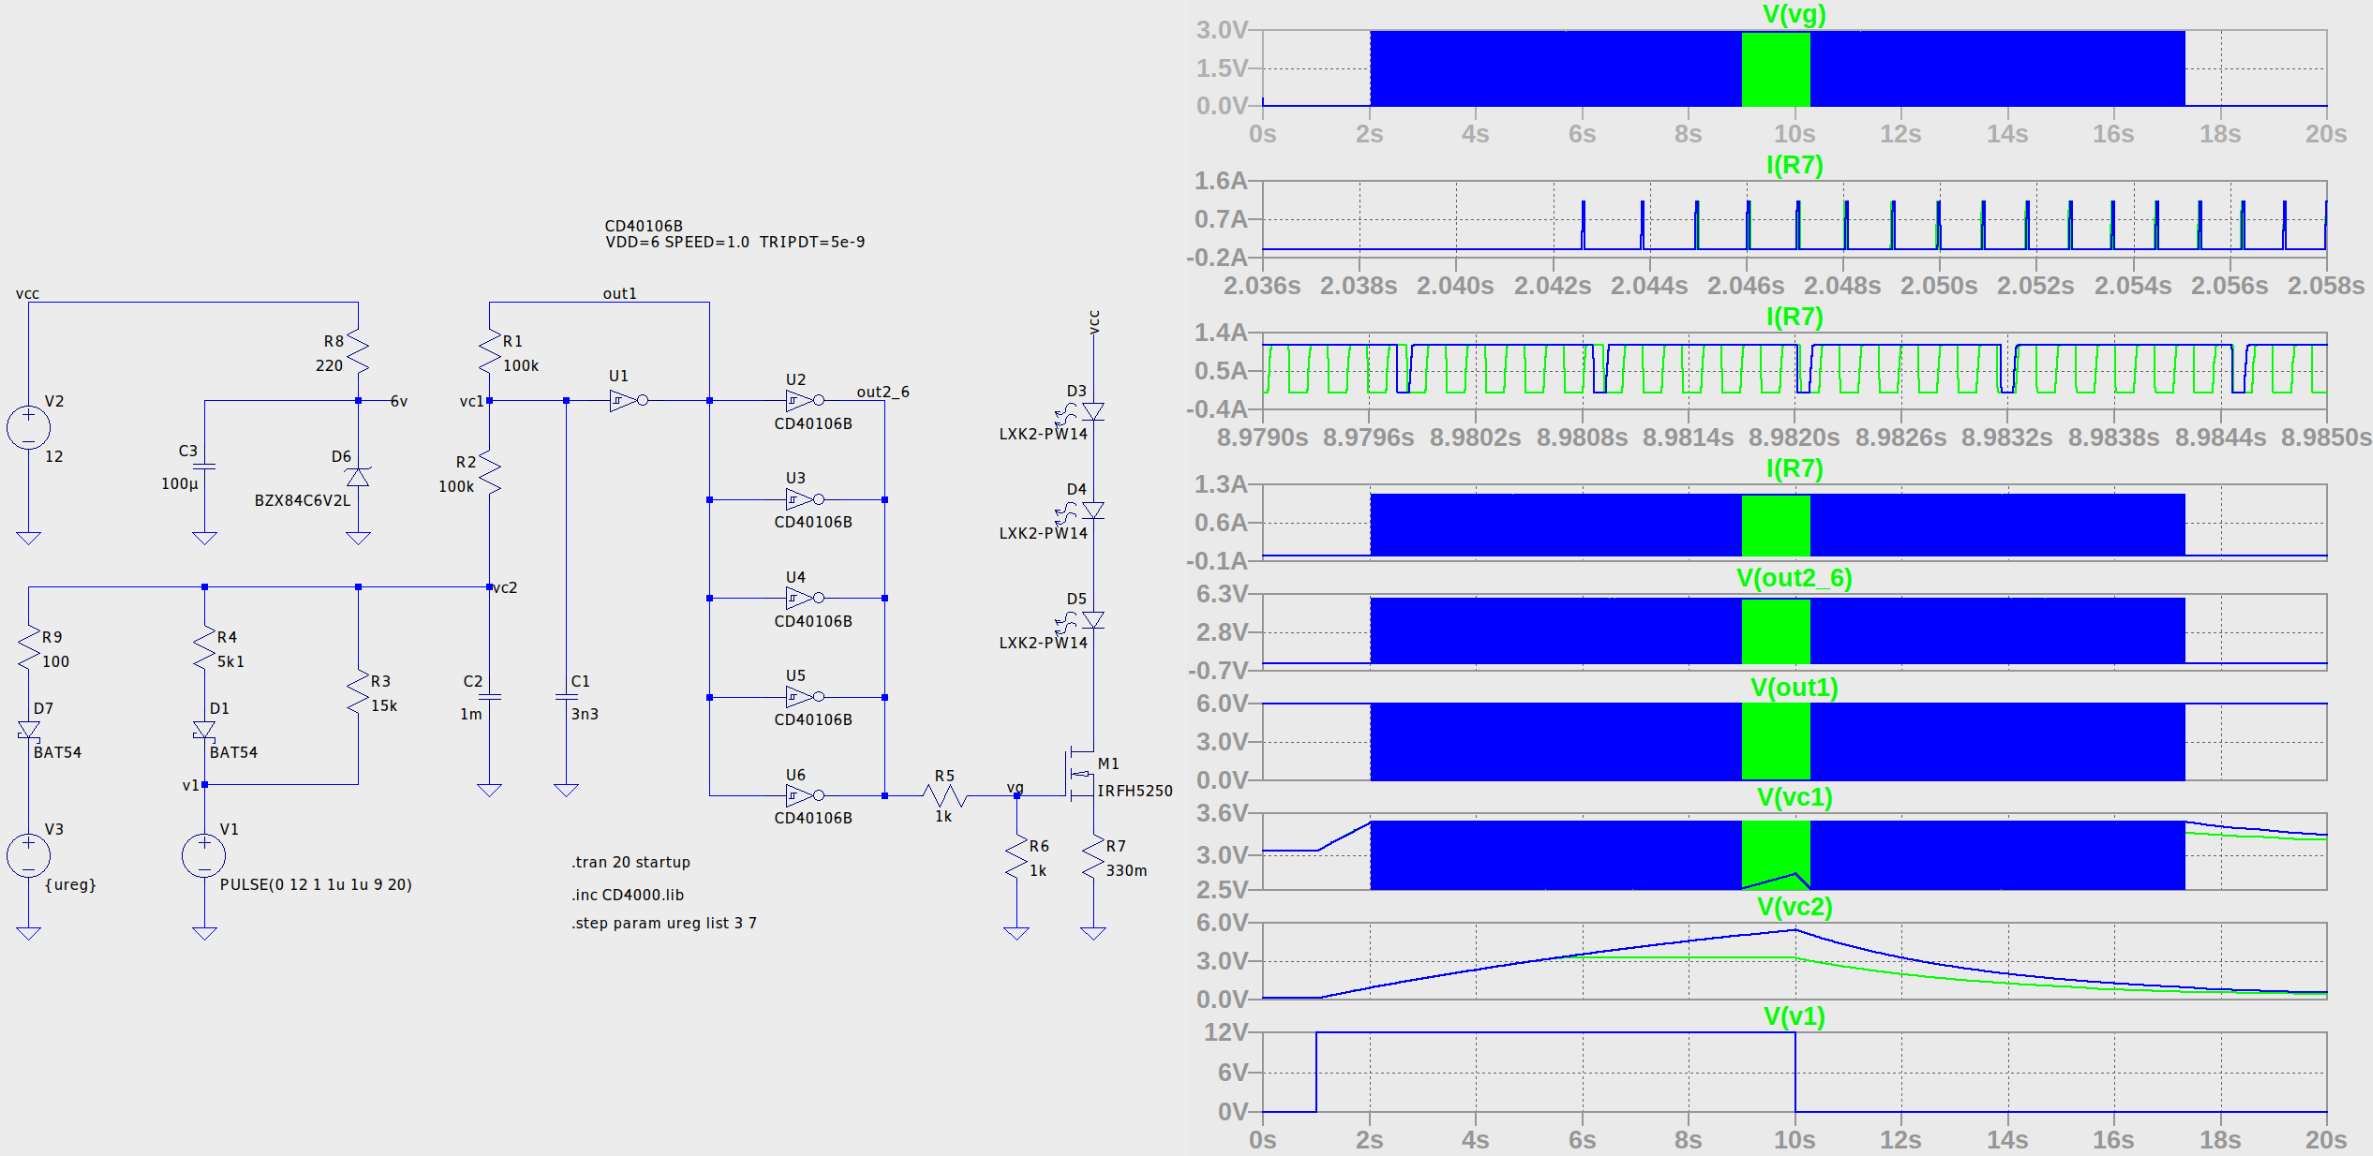Select the V(vc2) trace label

click(1794, 906)
